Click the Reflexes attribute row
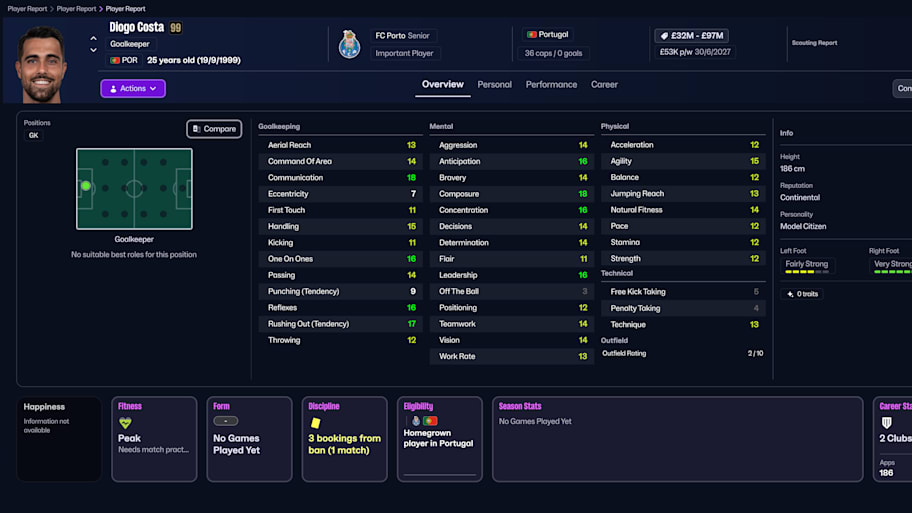This screenshot has height=513, width=912. pos(341,308)
